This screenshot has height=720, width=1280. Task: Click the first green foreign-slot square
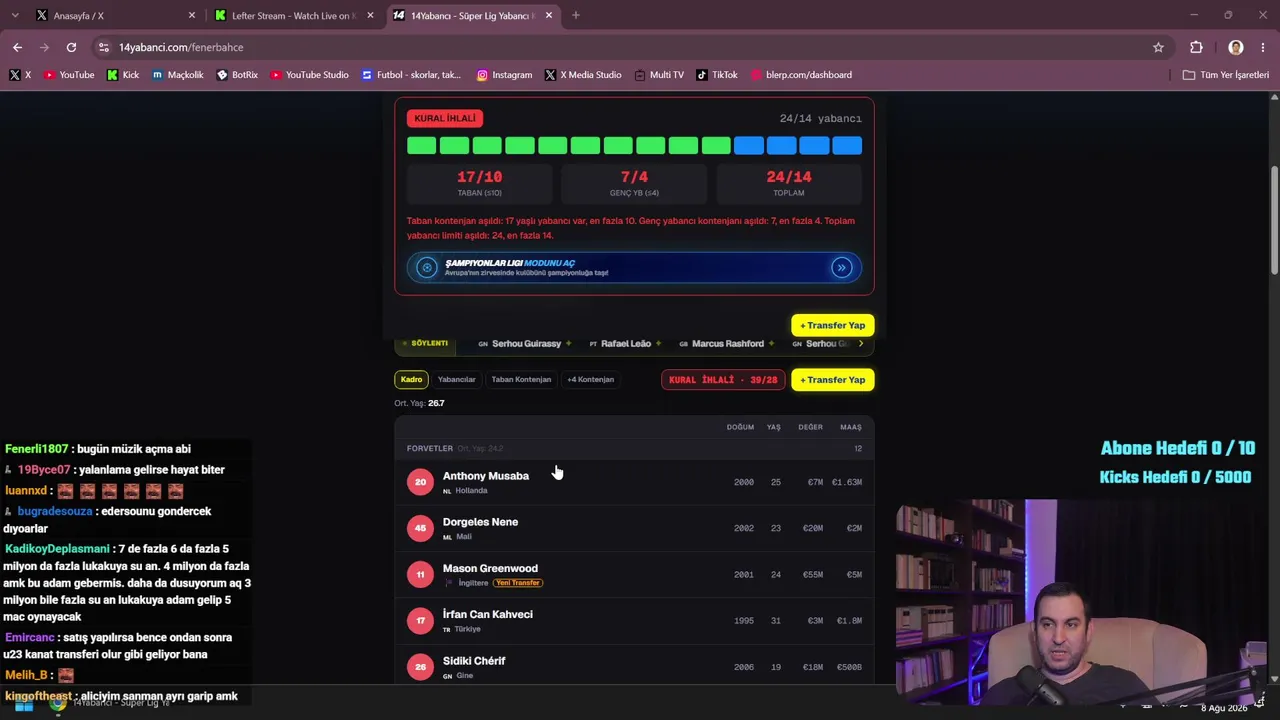pos(421,146)
